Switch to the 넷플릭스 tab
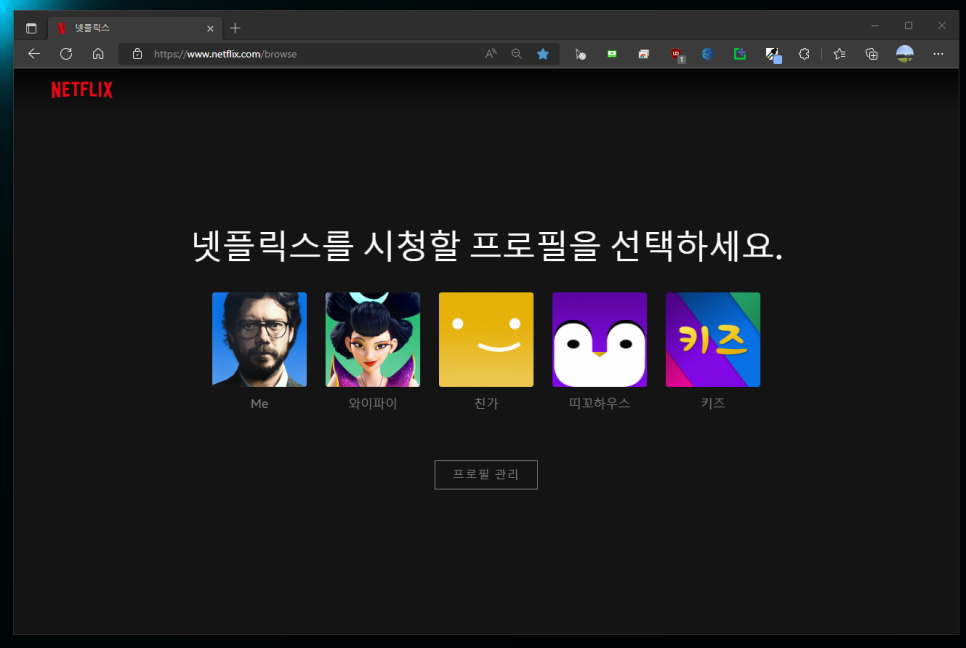 (x=134, y=28)
